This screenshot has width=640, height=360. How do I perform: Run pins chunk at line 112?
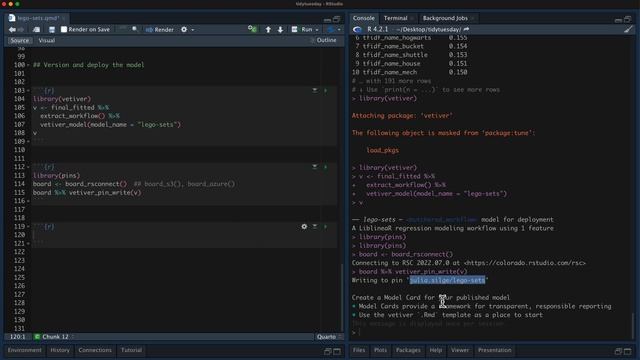tap(326, 167)
